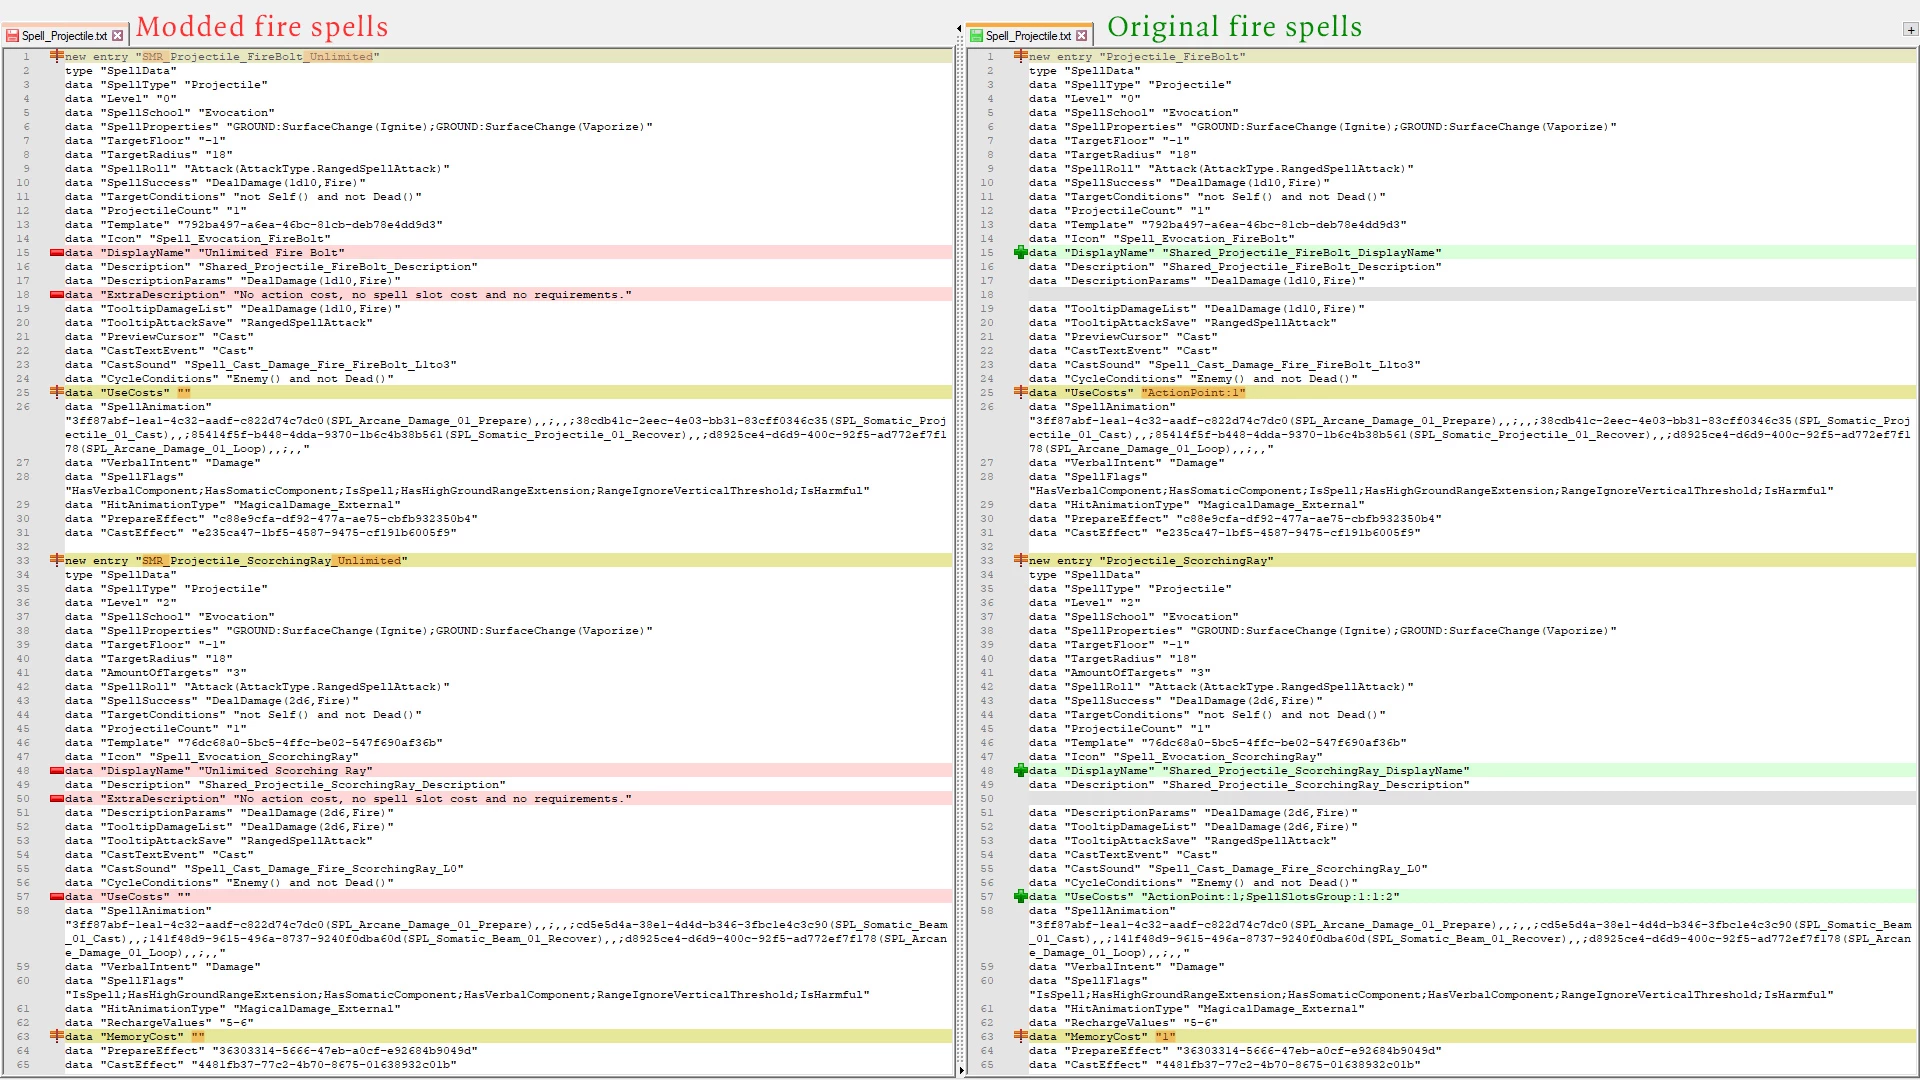Click the changed marker beside right Projectile_FireBolt entry line

(1020, 57)
